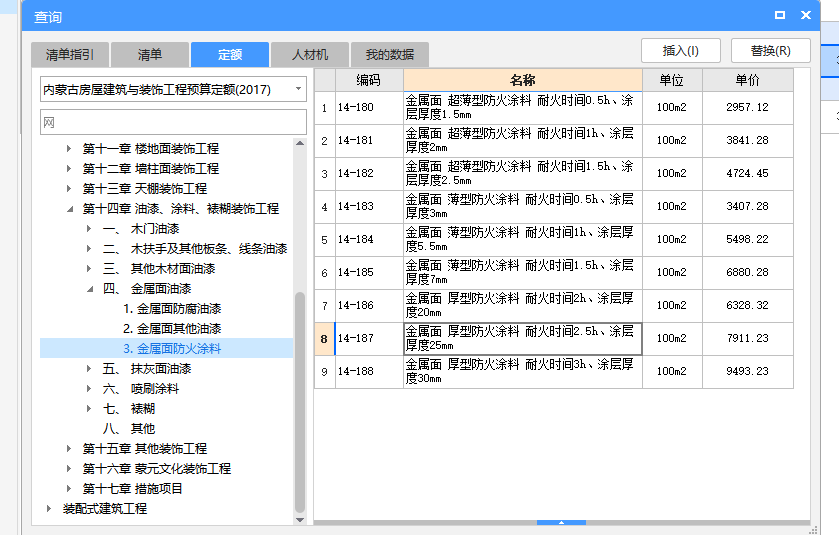Click the 单价 column header
The image size is (839, 535).
(x=748, y=80)
